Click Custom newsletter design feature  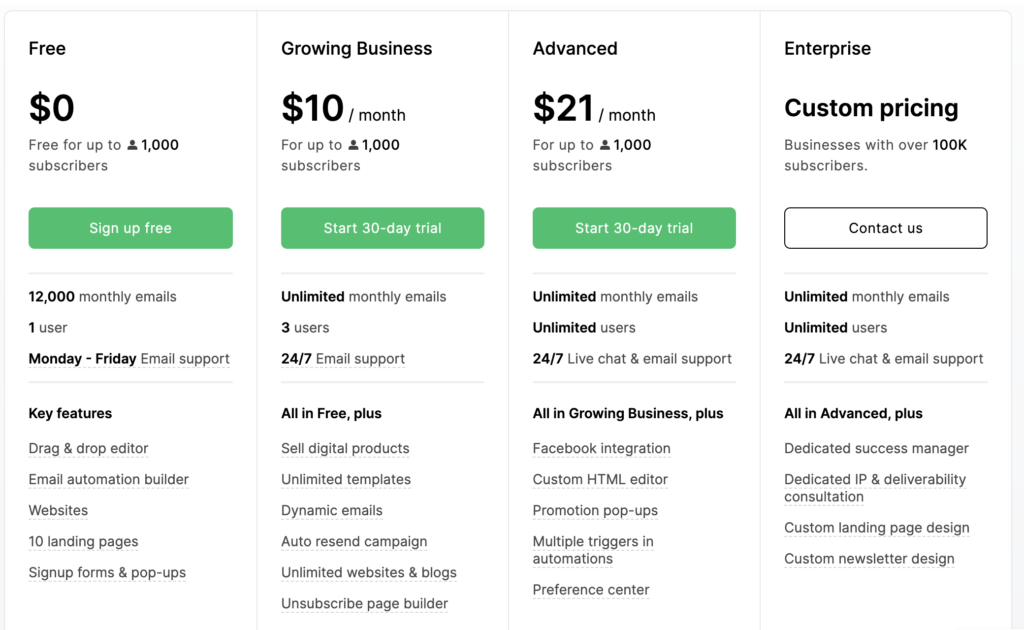pyautogui.click(x=869, y=559)
